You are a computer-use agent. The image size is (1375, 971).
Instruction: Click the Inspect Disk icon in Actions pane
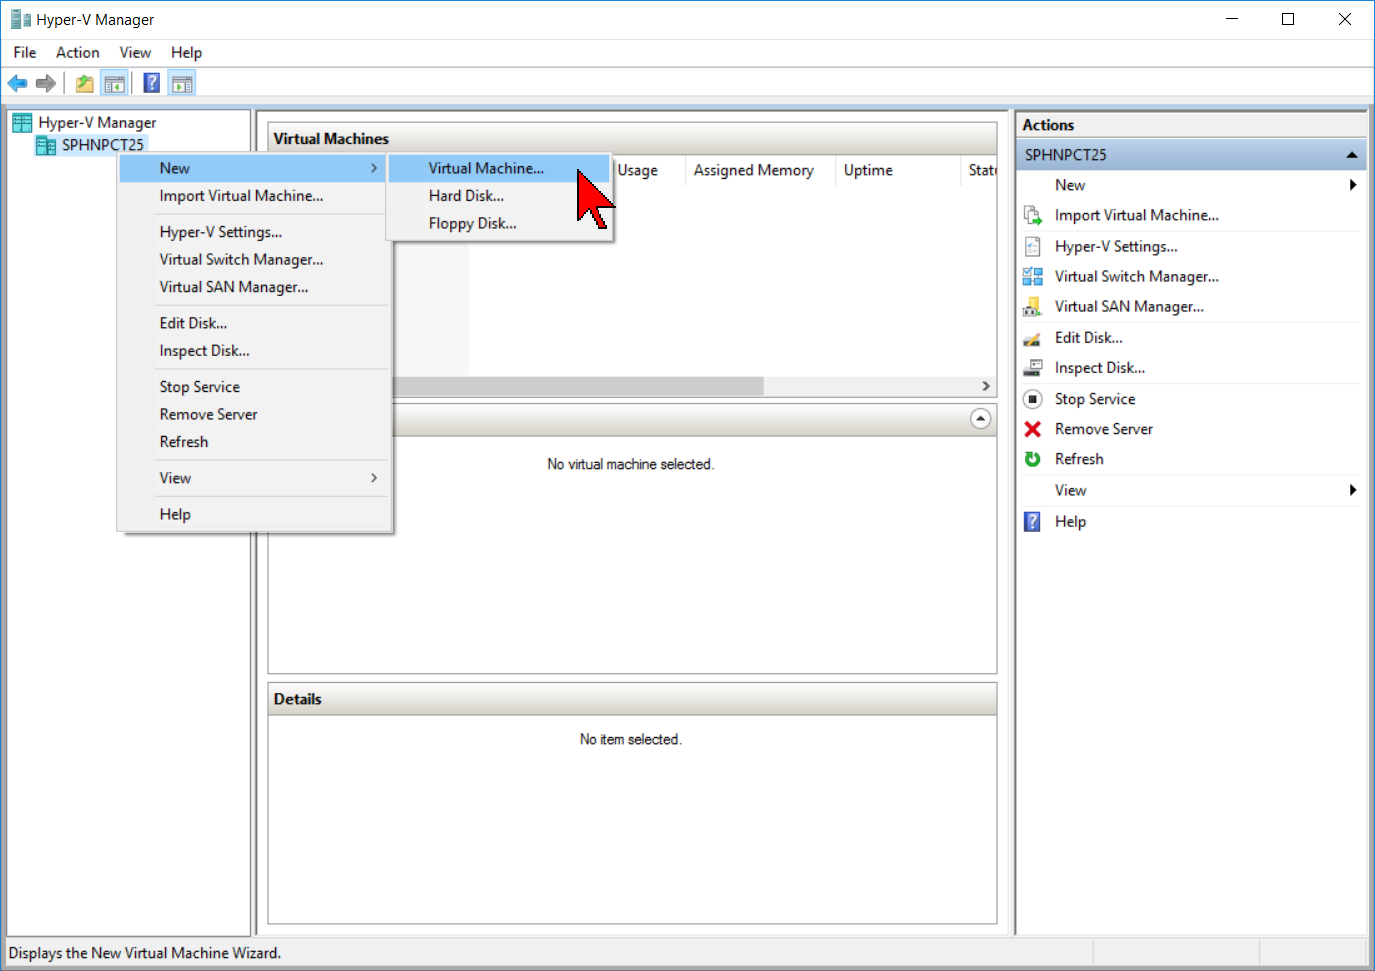(x=1033, y=368)
